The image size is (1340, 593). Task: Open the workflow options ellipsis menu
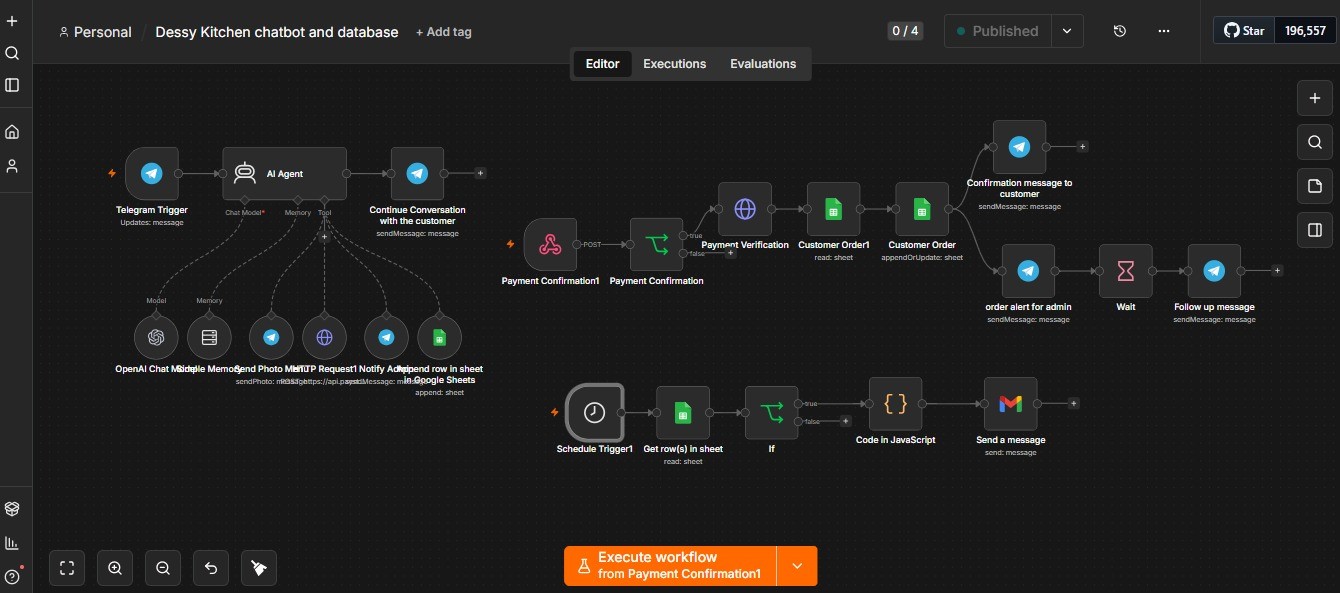click(1164, 31)
